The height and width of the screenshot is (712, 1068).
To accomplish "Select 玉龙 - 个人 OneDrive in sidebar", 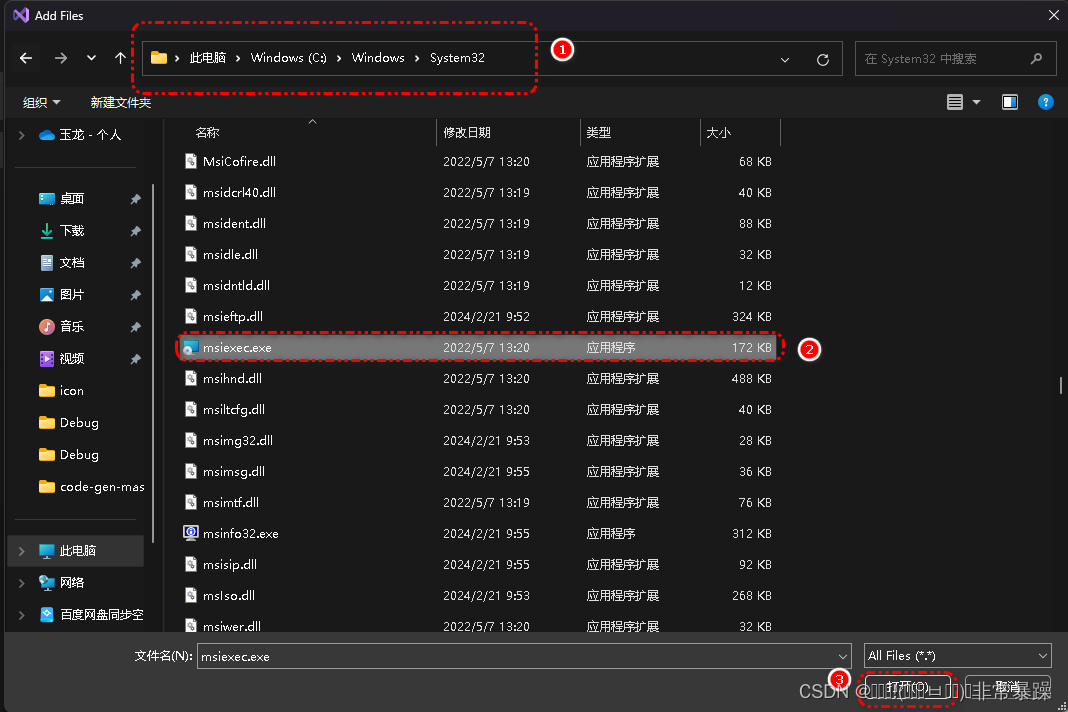I will [x=80, y=135].
